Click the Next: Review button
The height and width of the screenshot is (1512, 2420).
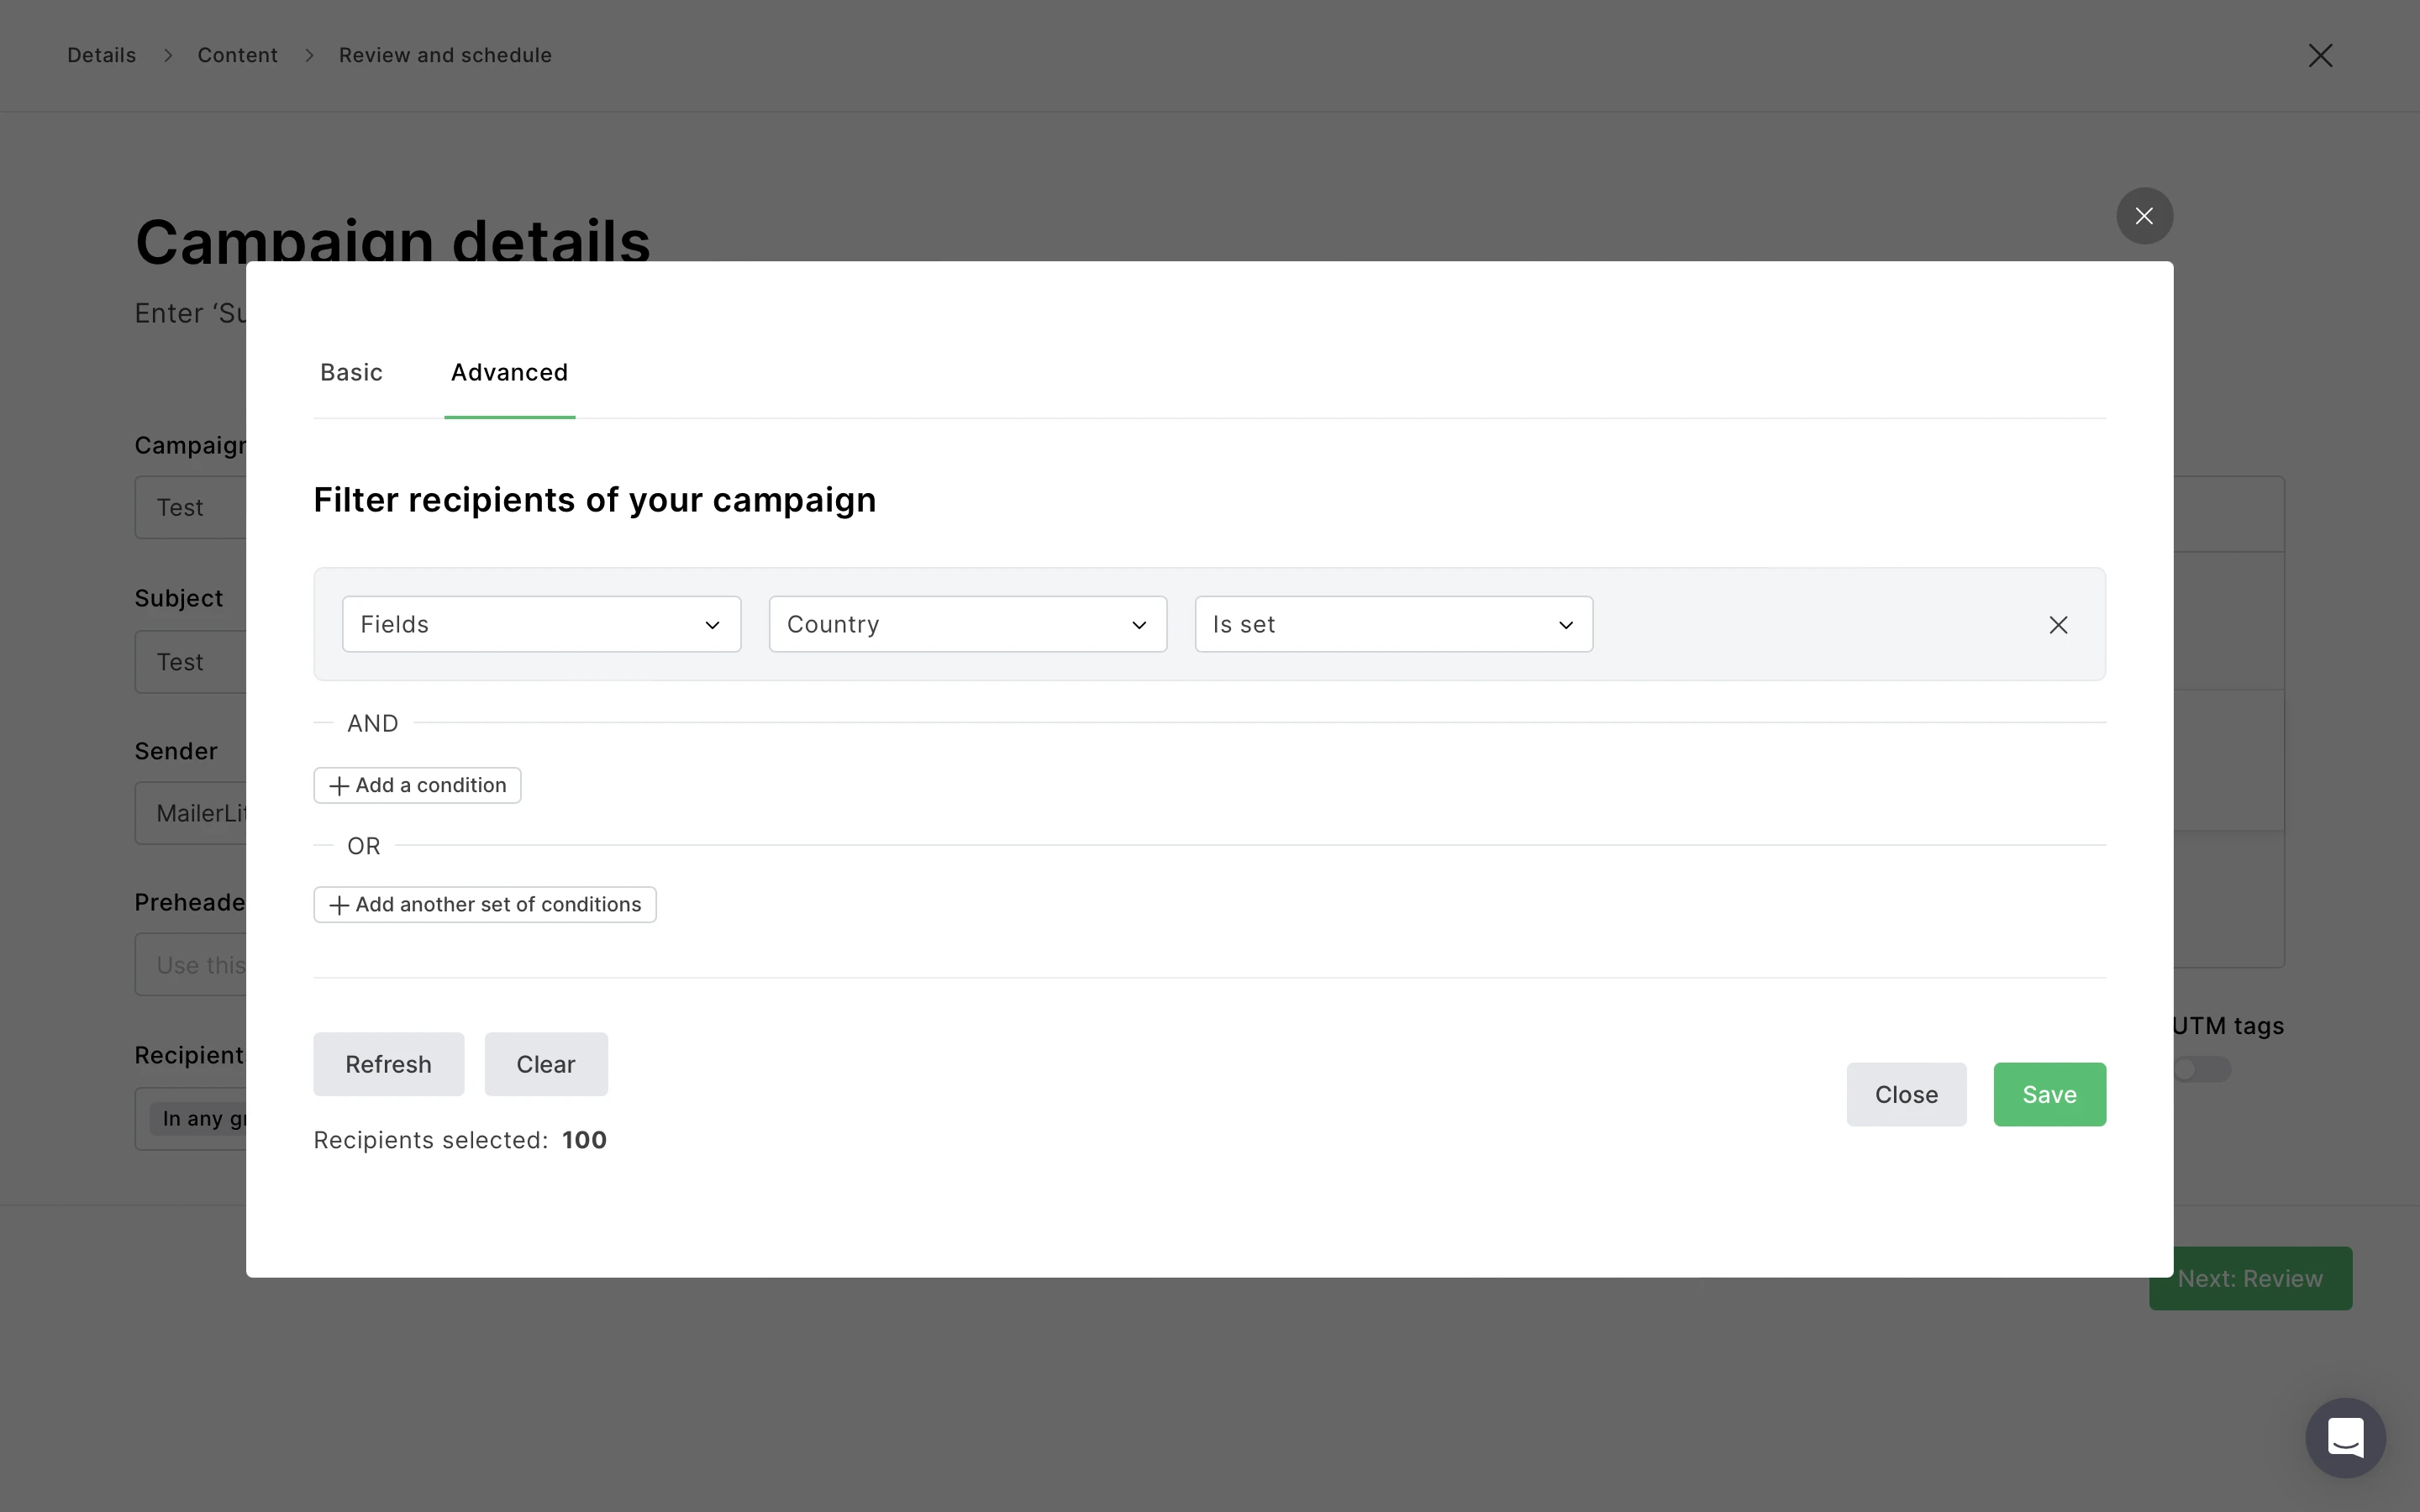2250,1278
